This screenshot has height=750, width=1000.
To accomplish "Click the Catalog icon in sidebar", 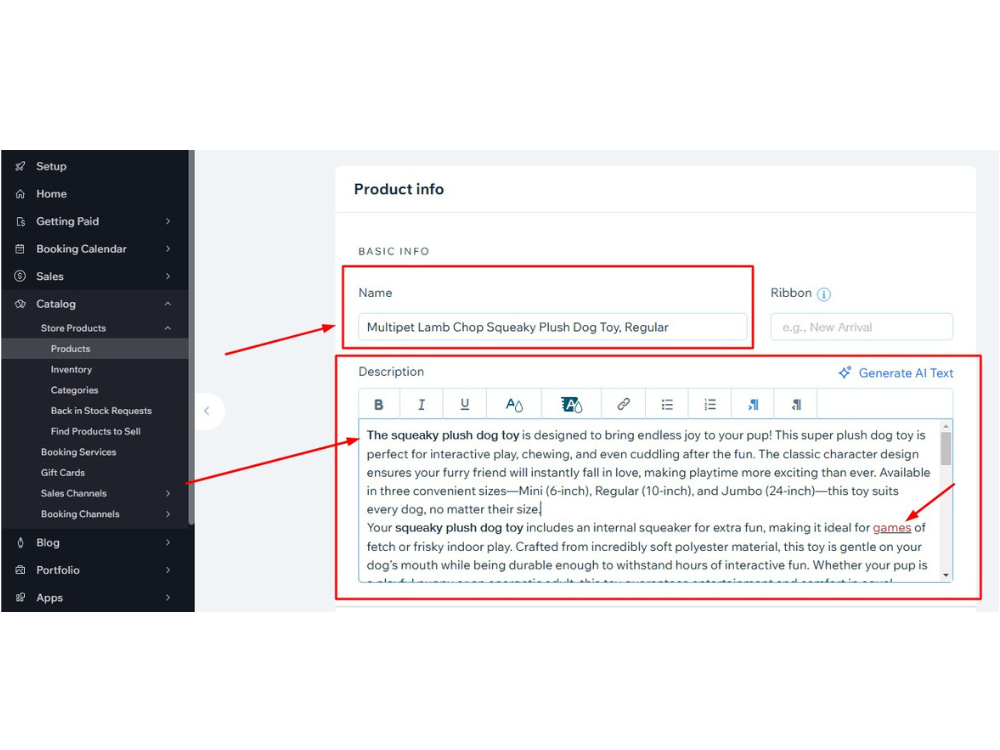I will pos(20,304).
